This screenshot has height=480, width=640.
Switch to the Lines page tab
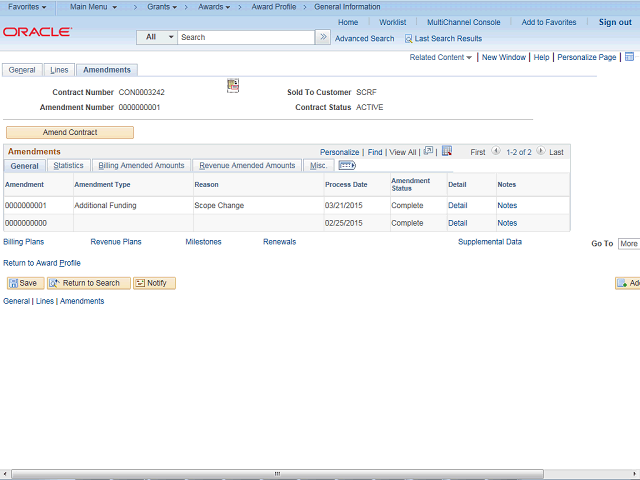59,70
